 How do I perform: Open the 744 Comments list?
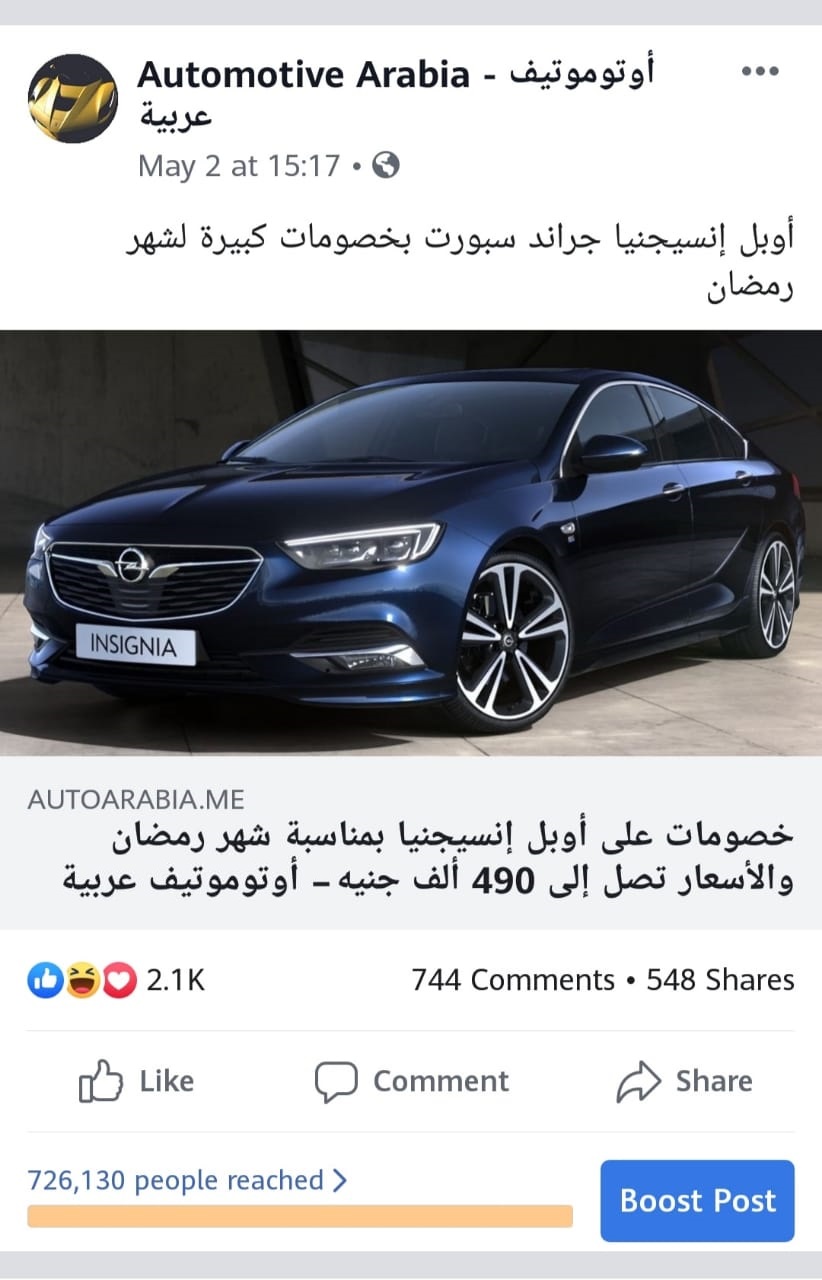513,980
